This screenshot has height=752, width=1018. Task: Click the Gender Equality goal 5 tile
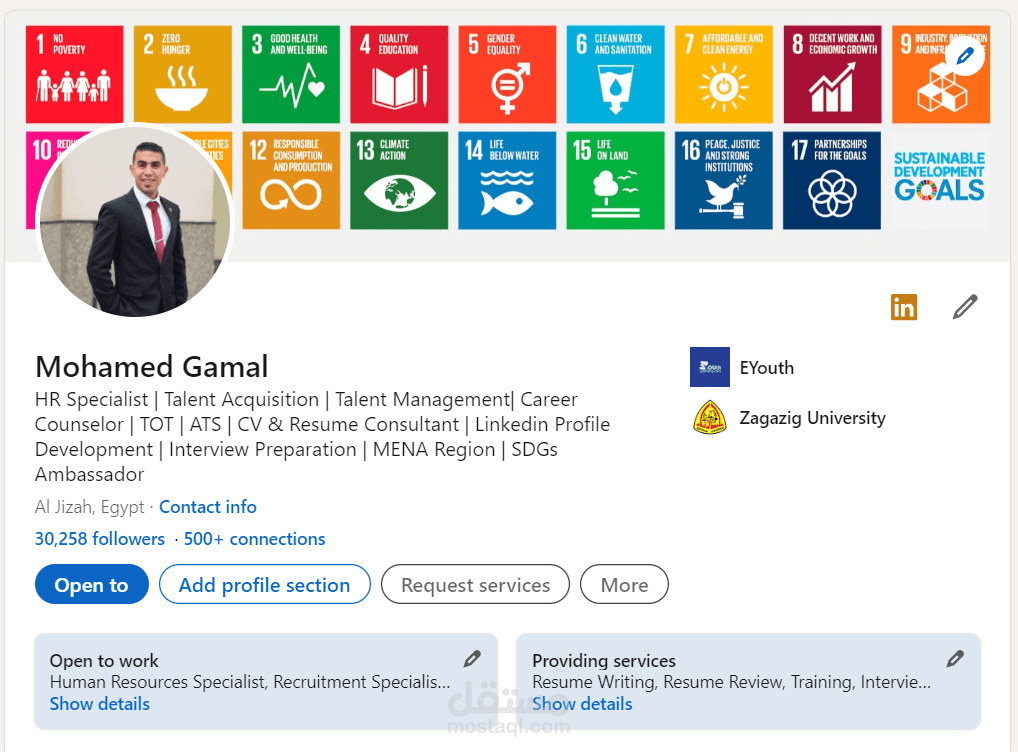click(507, 74)
